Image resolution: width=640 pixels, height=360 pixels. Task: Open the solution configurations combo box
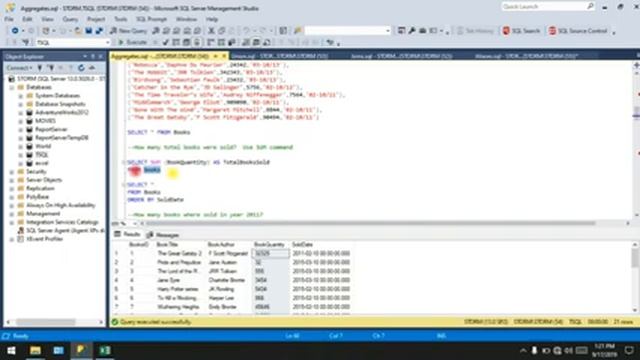[347, 31]
